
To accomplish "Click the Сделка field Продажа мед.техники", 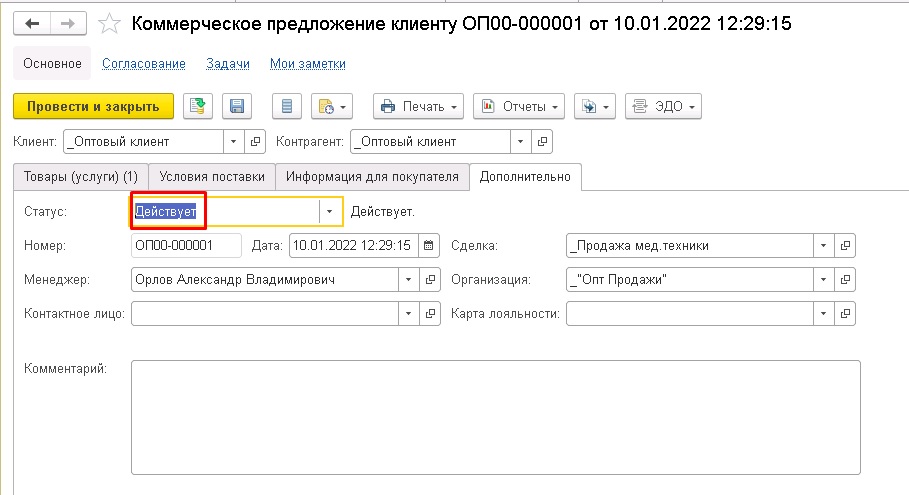I will coord(690,246).
